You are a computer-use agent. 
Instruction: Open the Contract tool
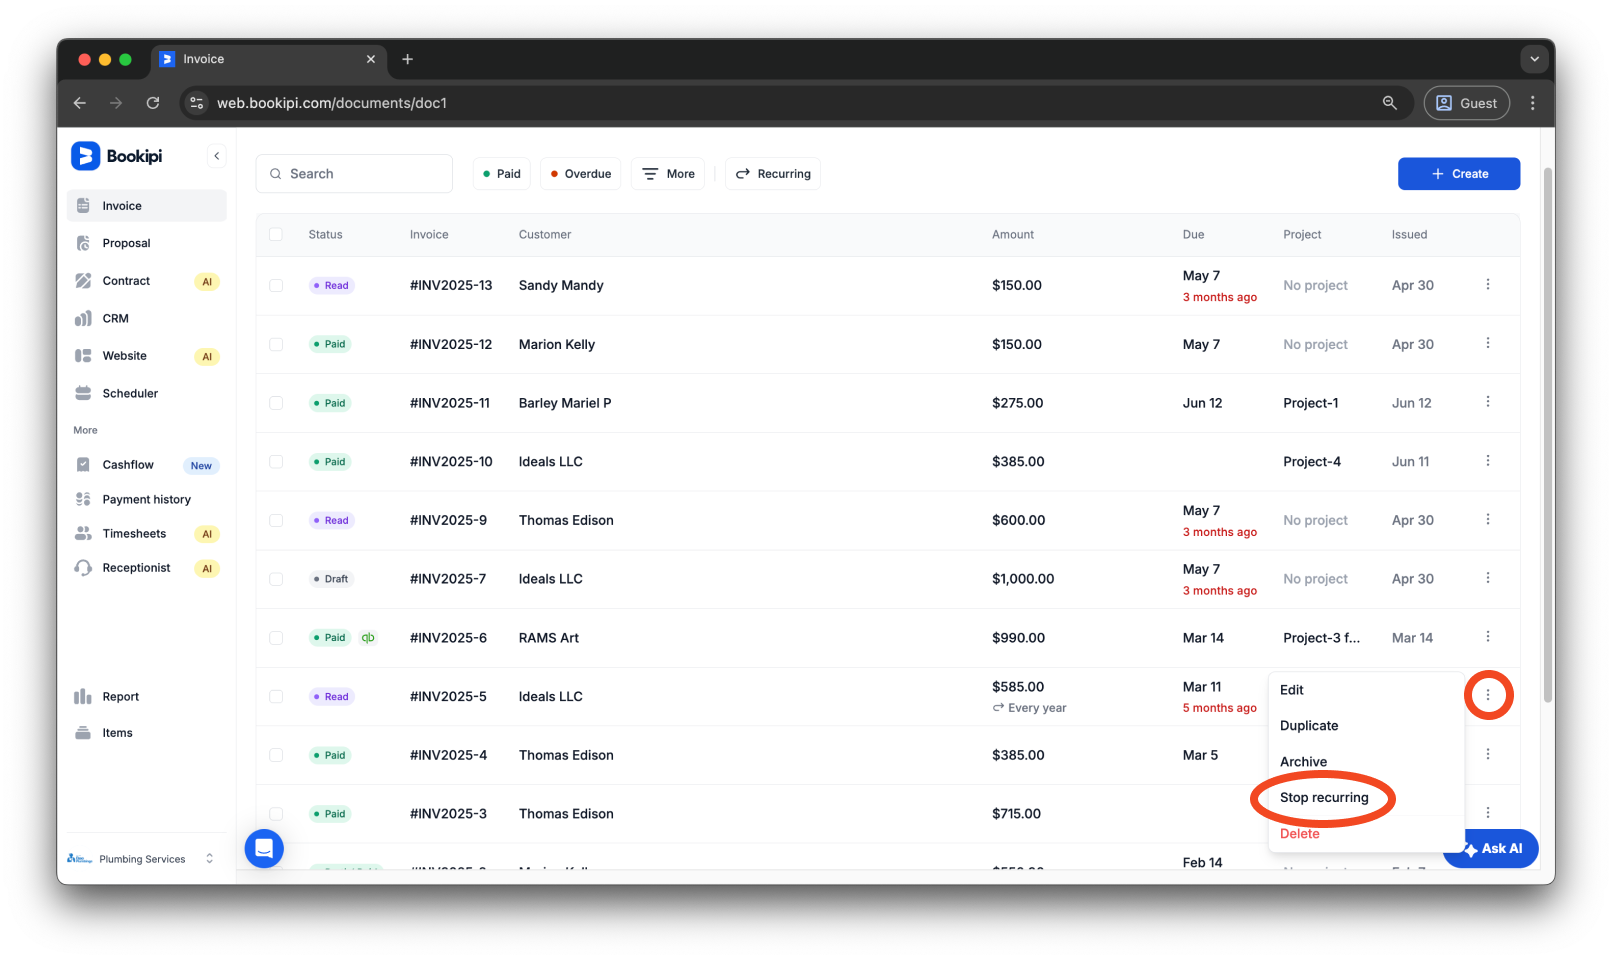[126, 281]
